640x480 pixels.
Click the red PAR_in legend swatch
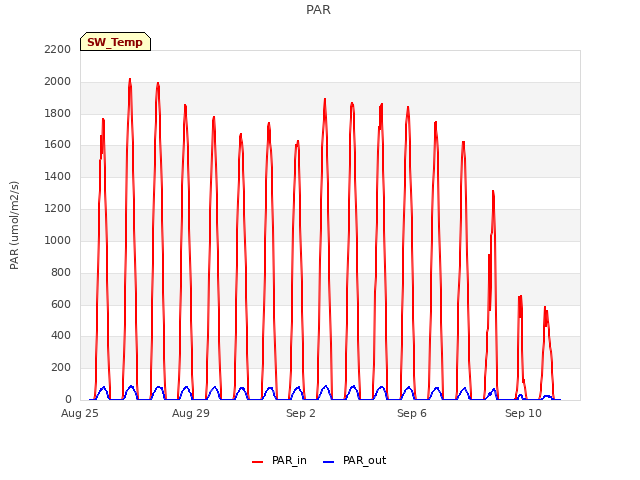coord(258,462)
